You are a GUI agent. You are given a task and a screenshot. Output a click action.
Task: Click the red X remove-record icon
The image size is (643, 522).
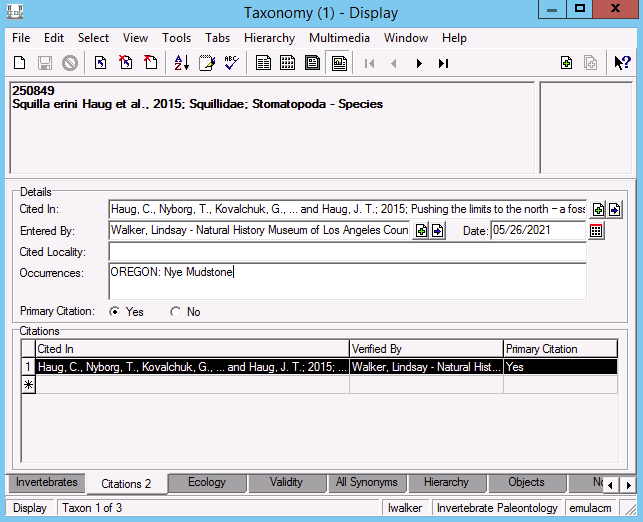tap(125, 63)
